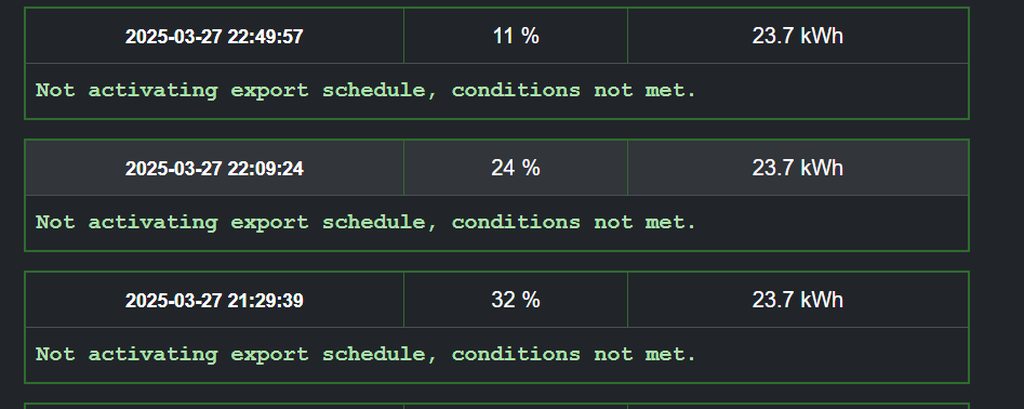Click the 32 % percentage cell
The height and width of the screenshot is (409, 1024).
click(x=516, y=300)
